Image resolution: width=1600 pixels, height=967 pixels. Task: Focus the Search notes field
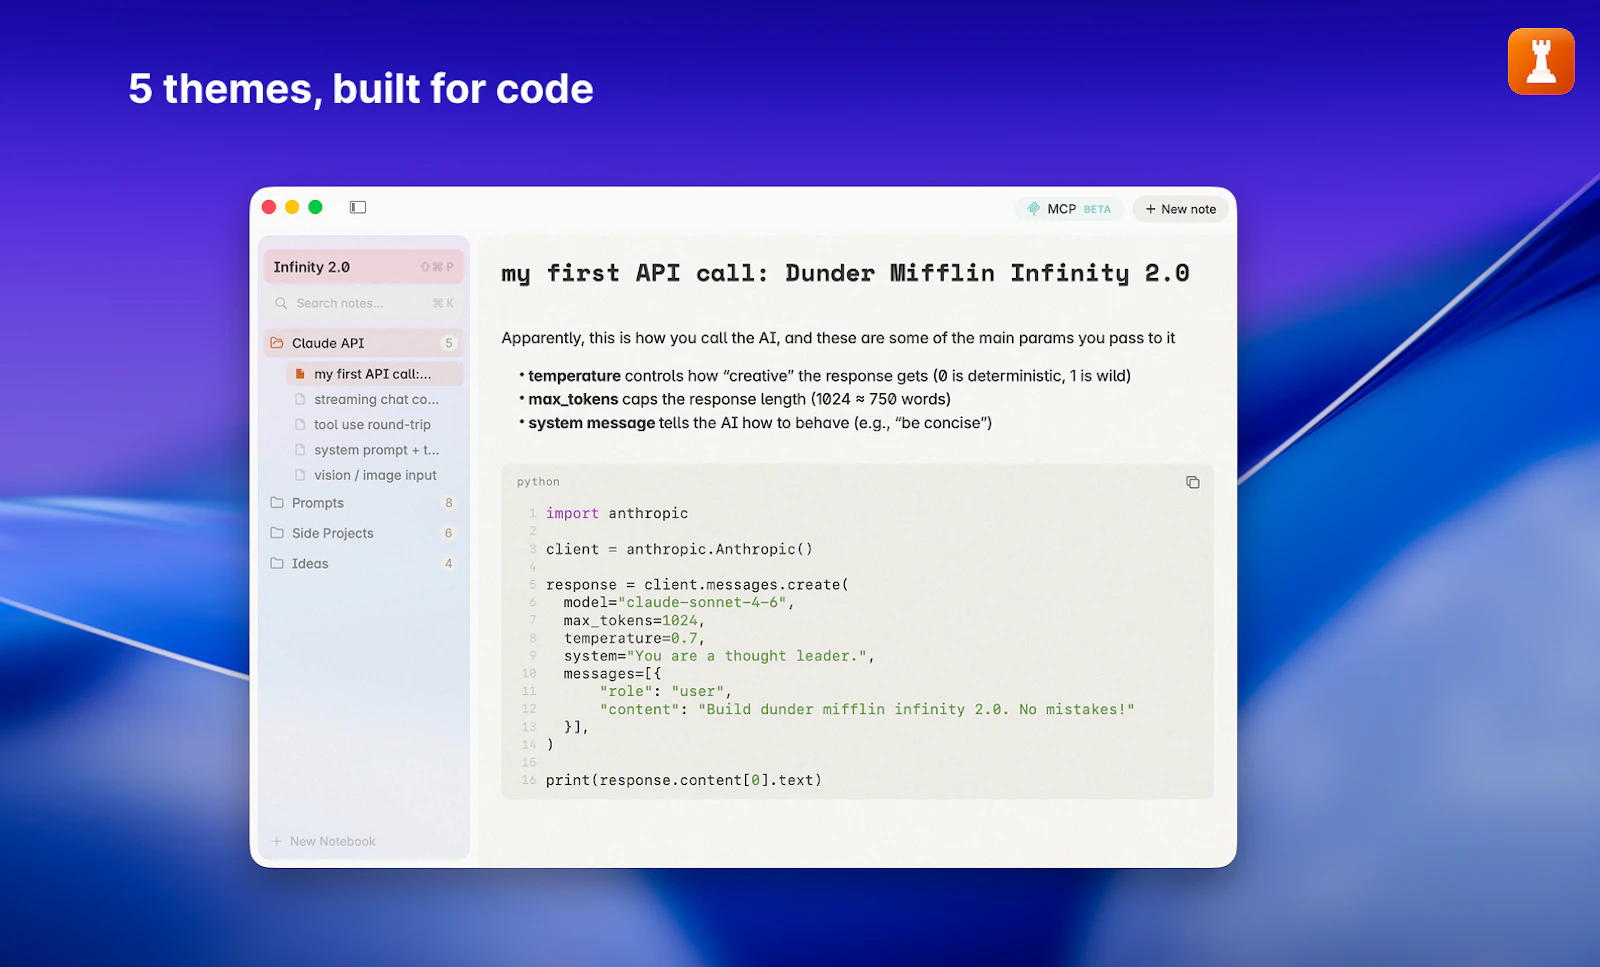[364, 303]
